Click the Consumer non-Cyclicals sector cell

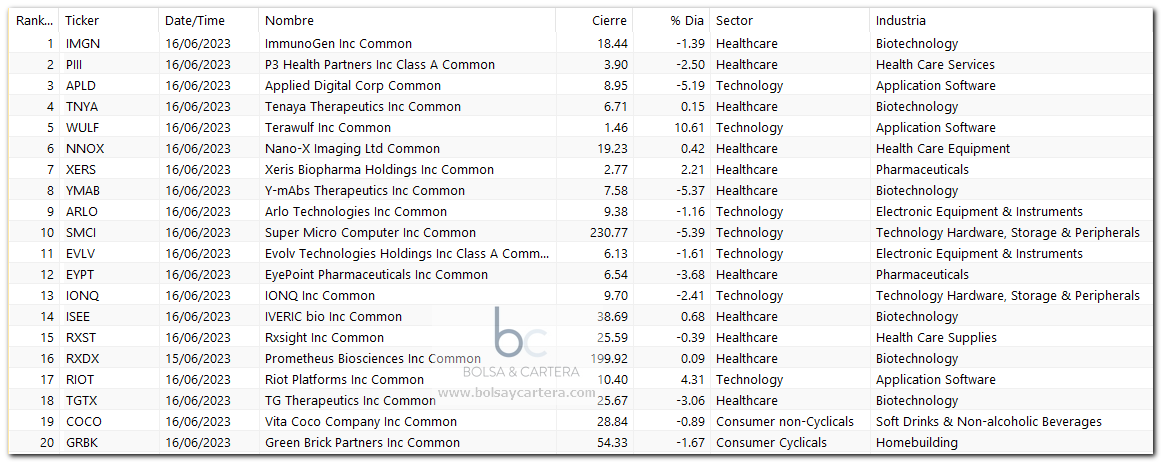789,422
